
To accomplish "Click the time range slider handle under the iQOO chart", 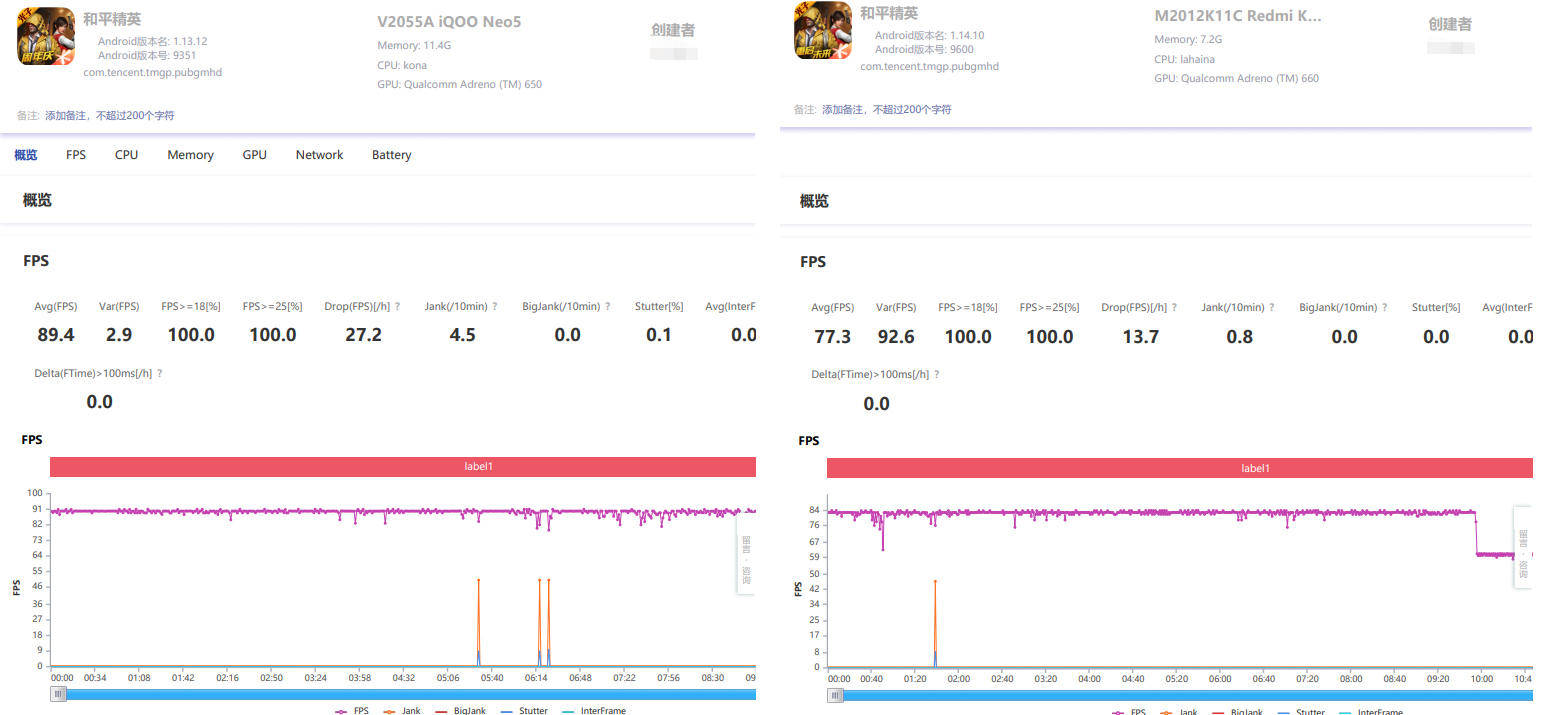I will coord(59,693).
